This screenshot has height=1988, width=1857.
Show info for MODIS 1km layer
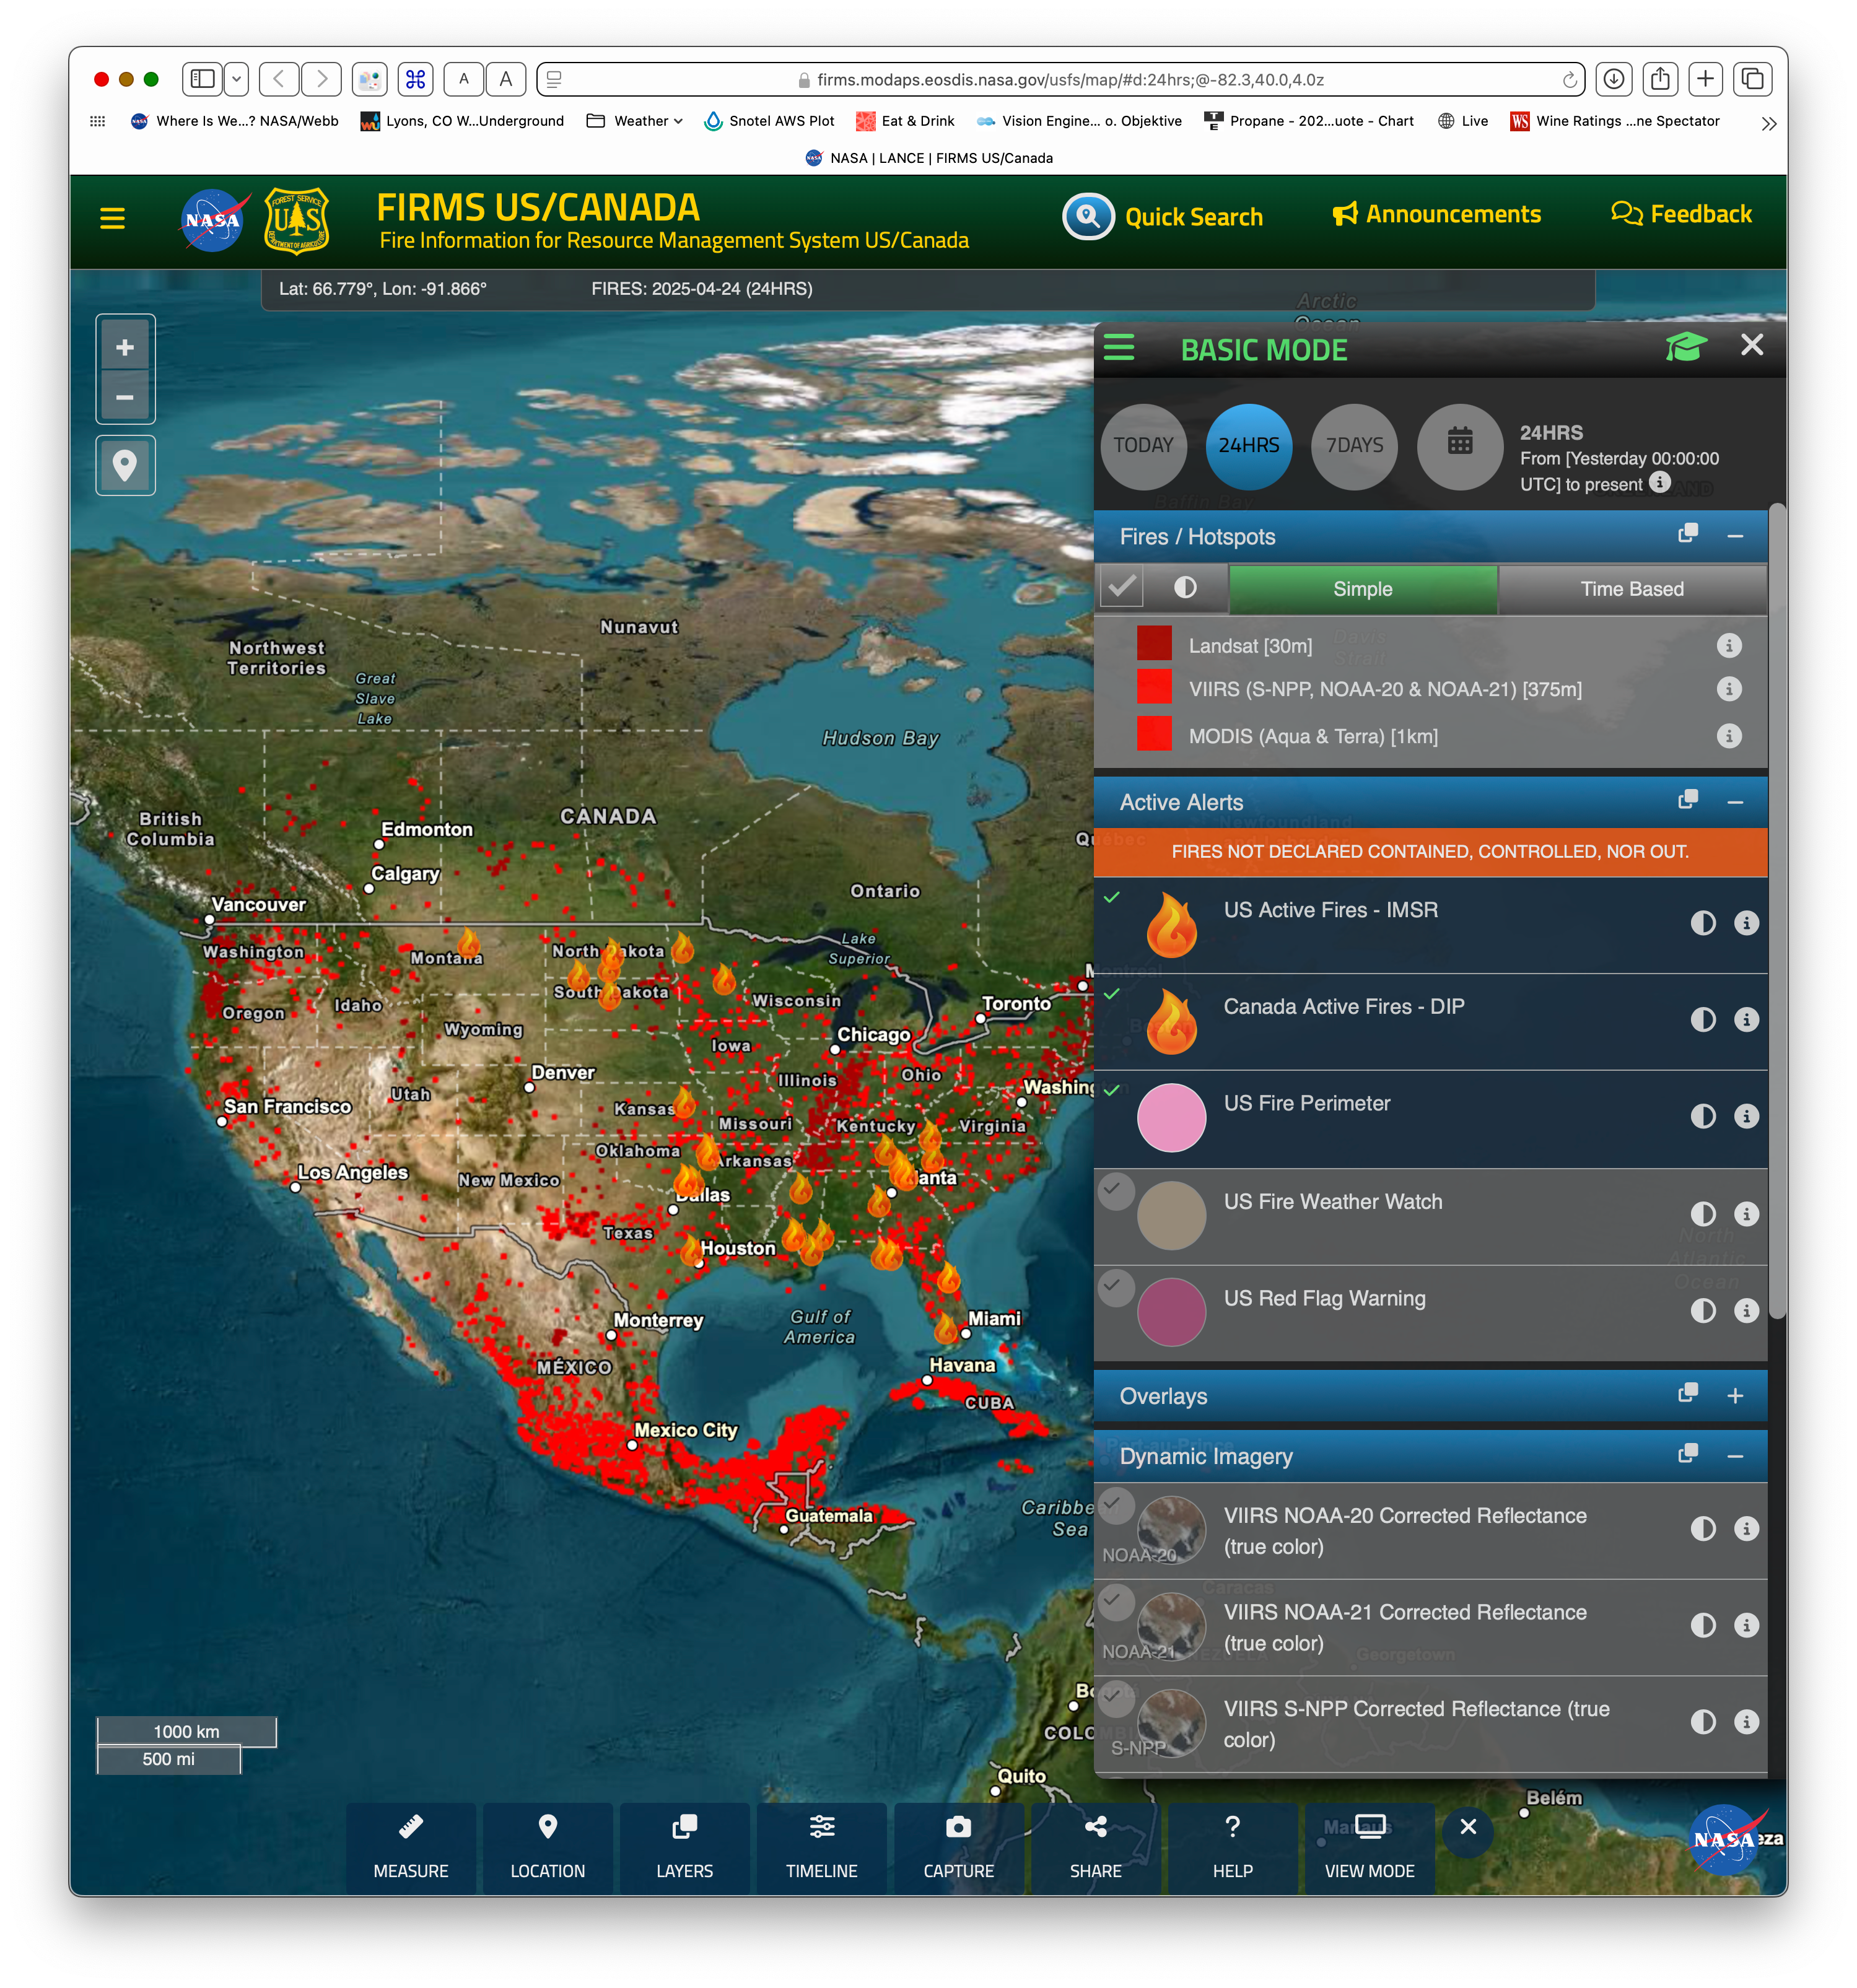click(x=1728, y=735)
